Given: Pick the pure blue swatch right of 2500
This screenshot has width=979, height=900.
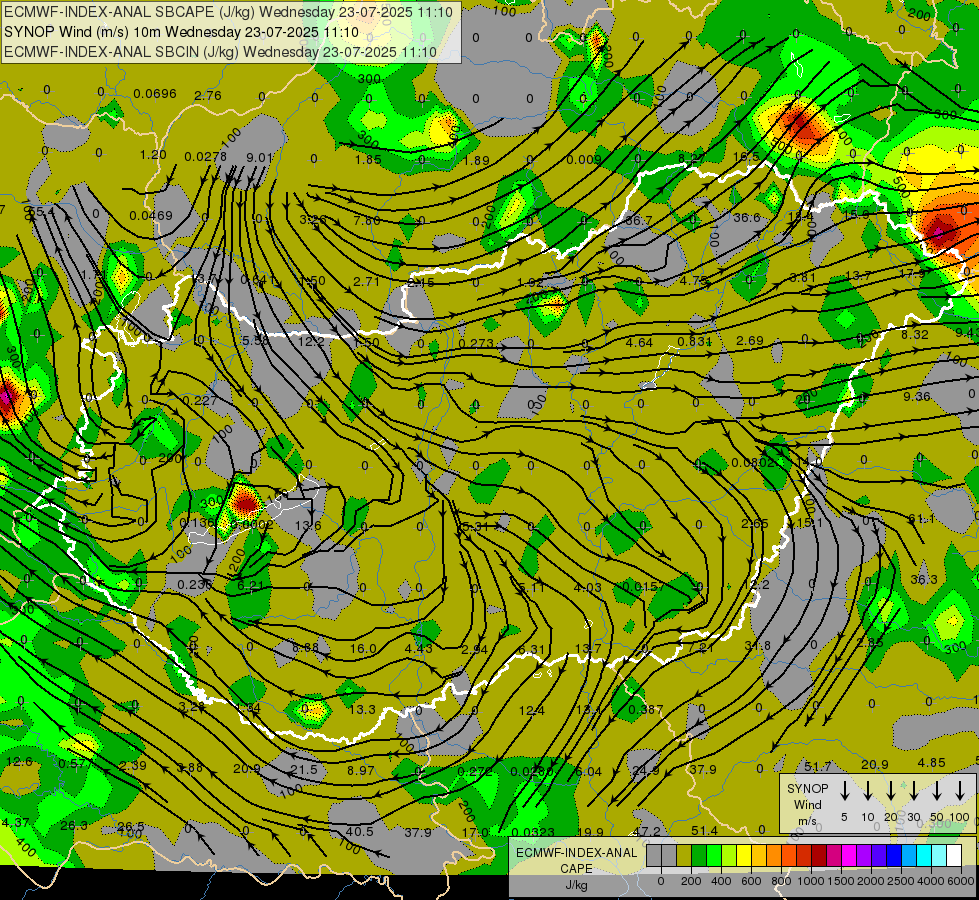Looking at the screenshot, I should click(894, 855).
